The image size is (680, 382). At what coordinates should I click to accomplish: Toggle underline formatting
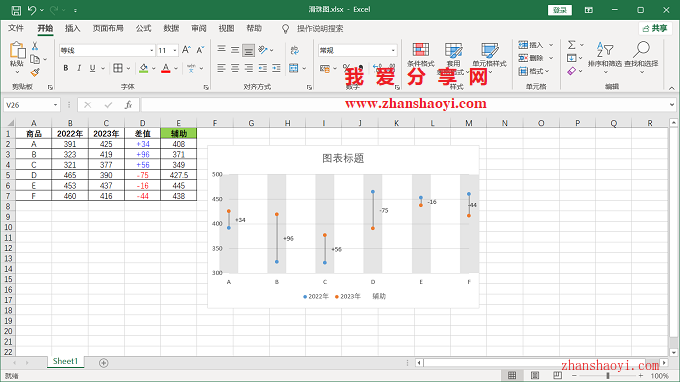point(92,68)
